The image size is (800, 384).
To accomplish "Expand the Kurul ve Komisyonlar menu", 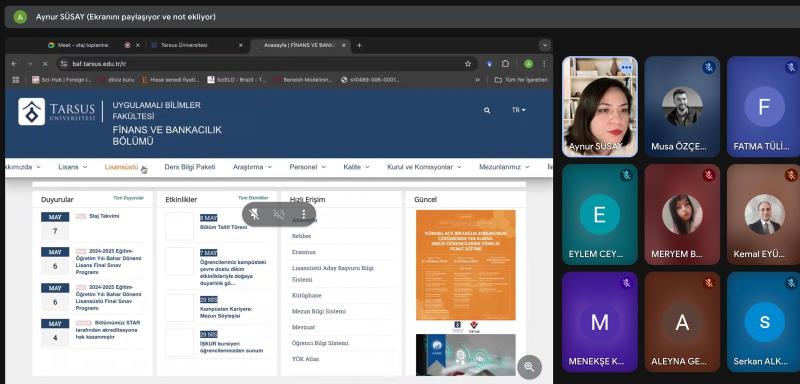I will [x=424, y=167].
